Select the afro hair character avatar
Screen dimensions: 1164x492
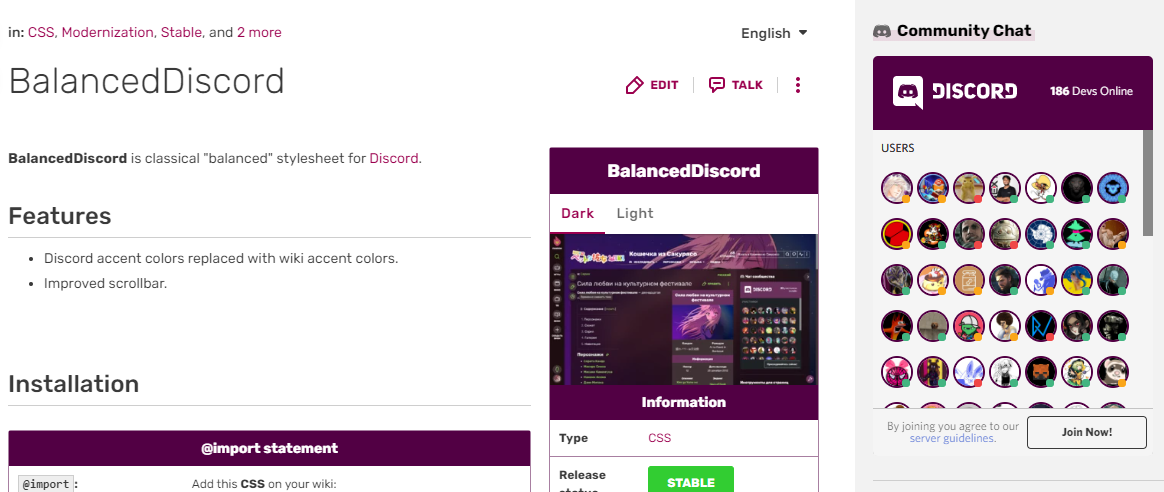[1005, 326]
